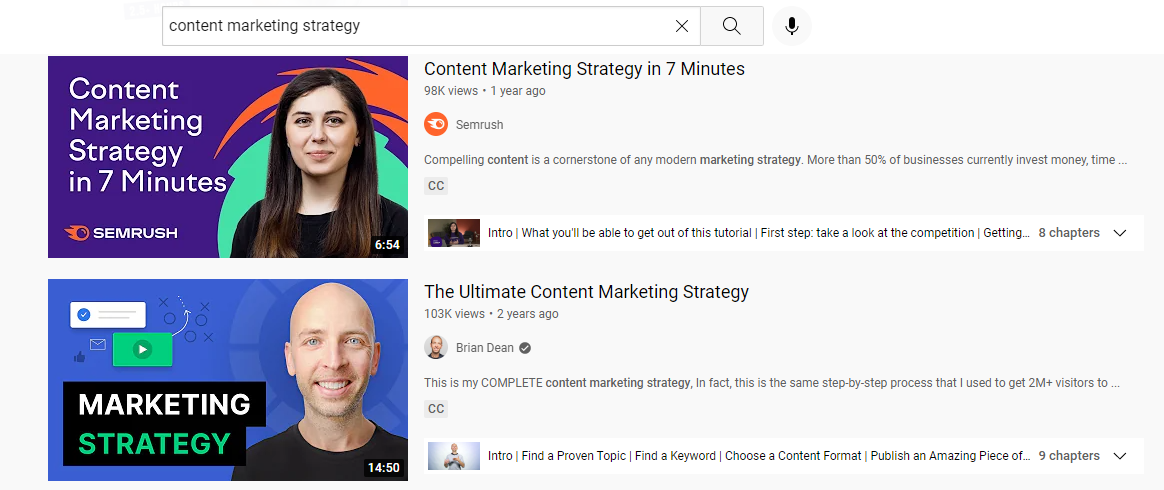The image size is (1164, 490).
Task: Click the '98K views' text
Action: coord(451,91)
